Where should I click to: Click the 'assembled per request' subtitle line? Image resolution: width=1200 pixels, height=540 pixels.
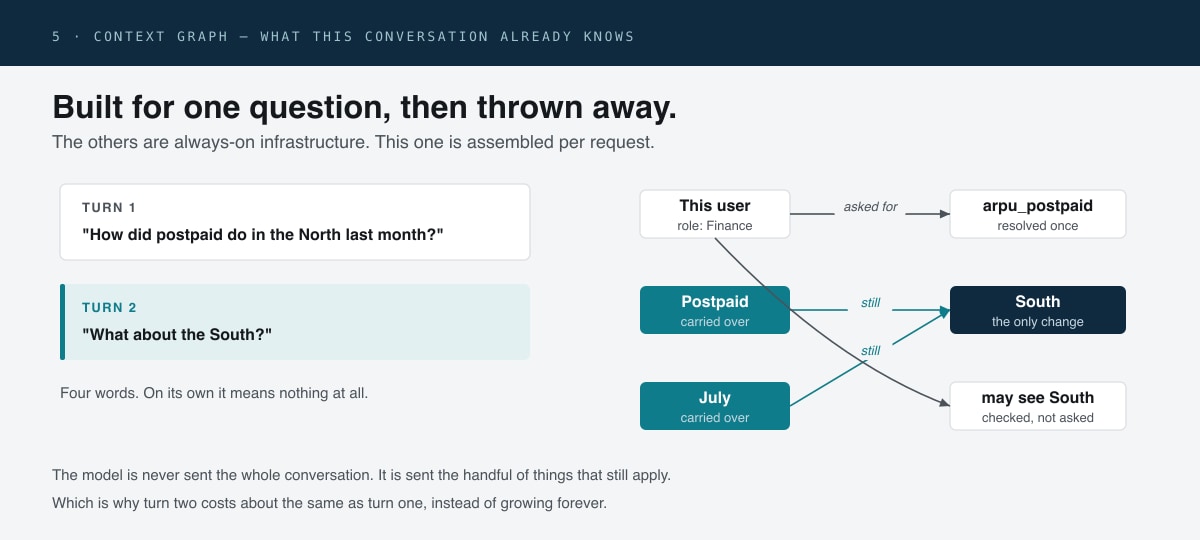(353, 142)
